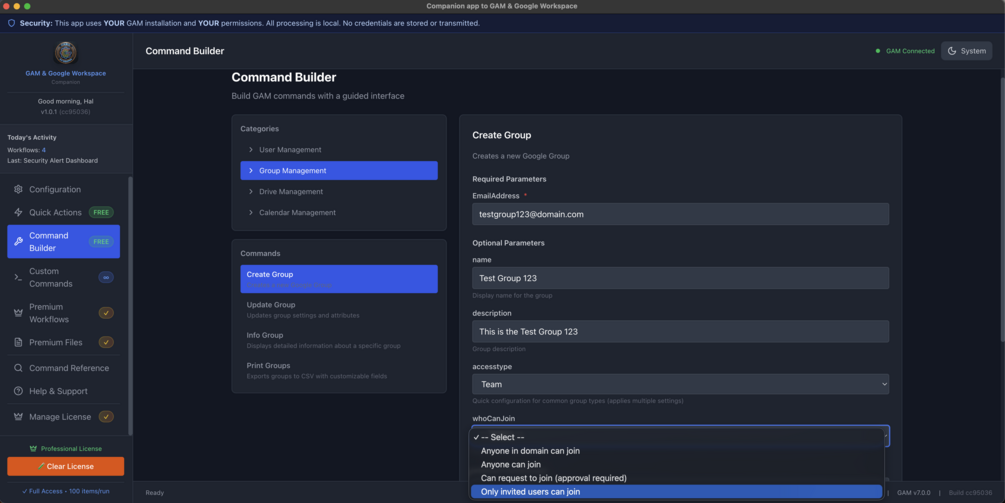Click the EmailAddress input field
Image resolution: width=1005 pixels, height=503 pixels.
click(680, 214)
